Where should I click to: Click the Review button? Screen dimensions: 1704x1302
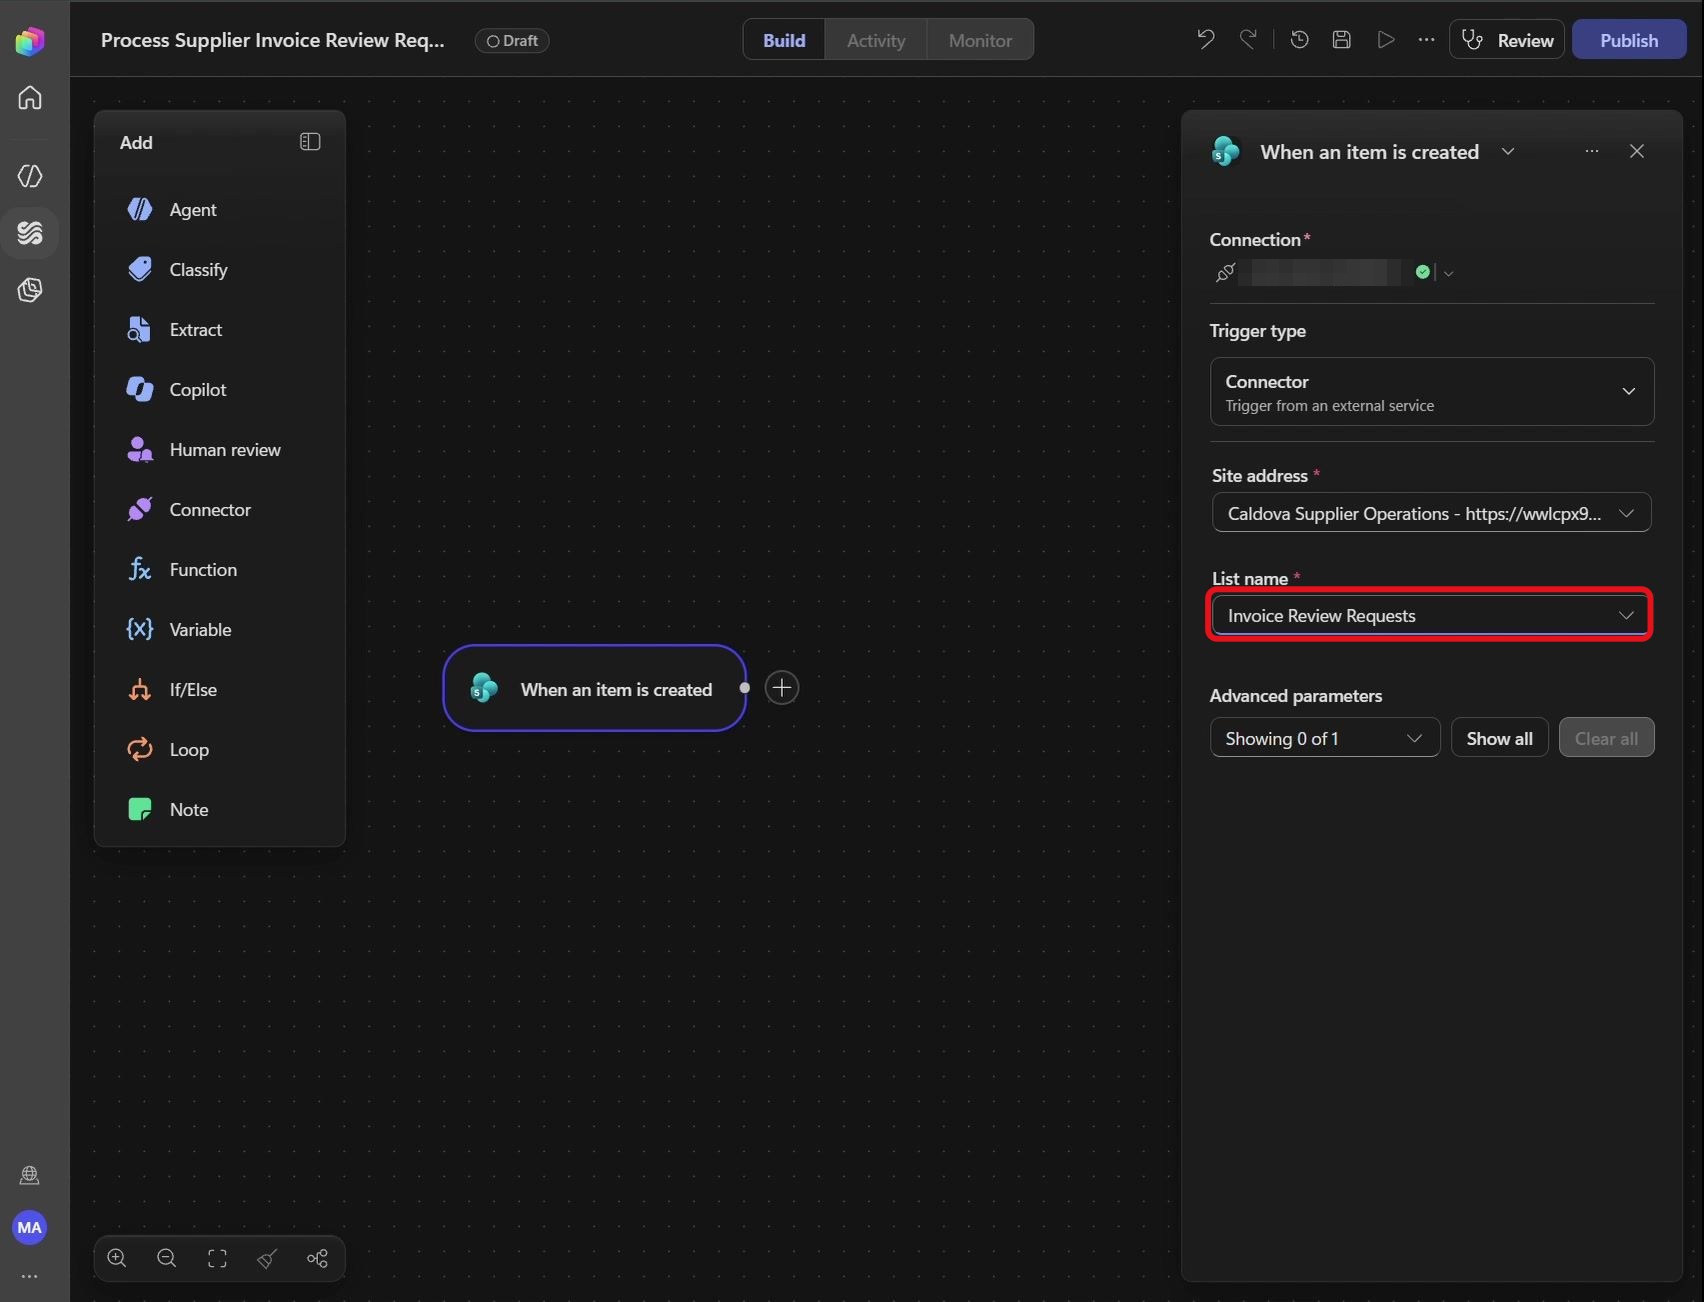click(x=1507, y=40)
